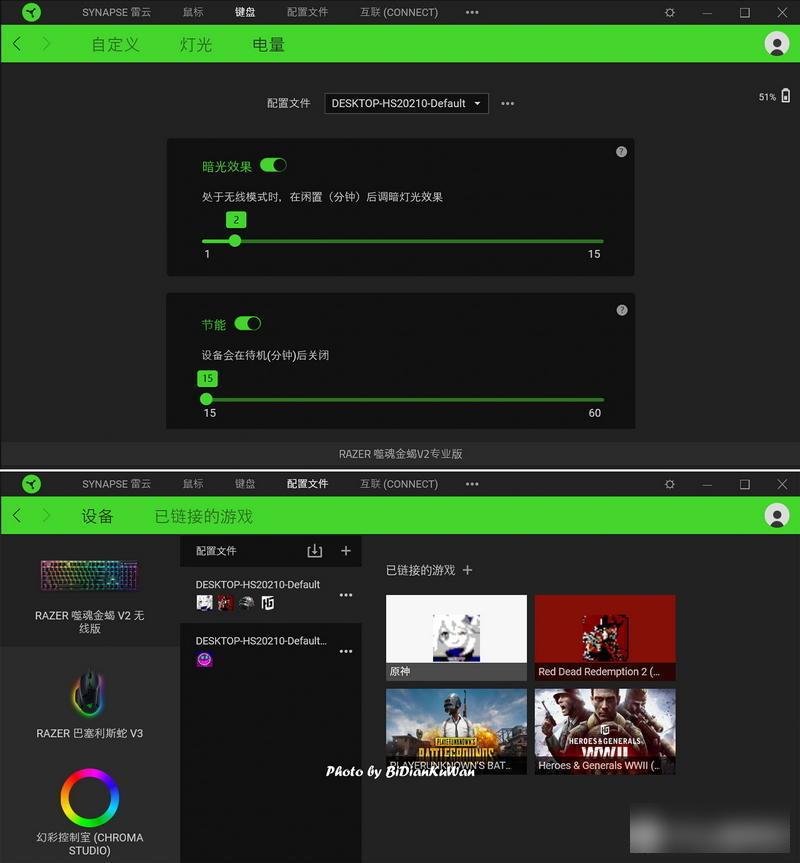Select the PLAYERUNKNOWN'S BATTLEGROUNDS game tile
The image size is (800, 863).
456,731
